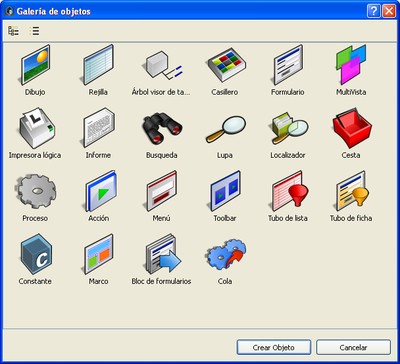Close the Galería de objetos dialog
This screenshot has width=400, height=364.
pyautogui.click(x=389, y=11)
